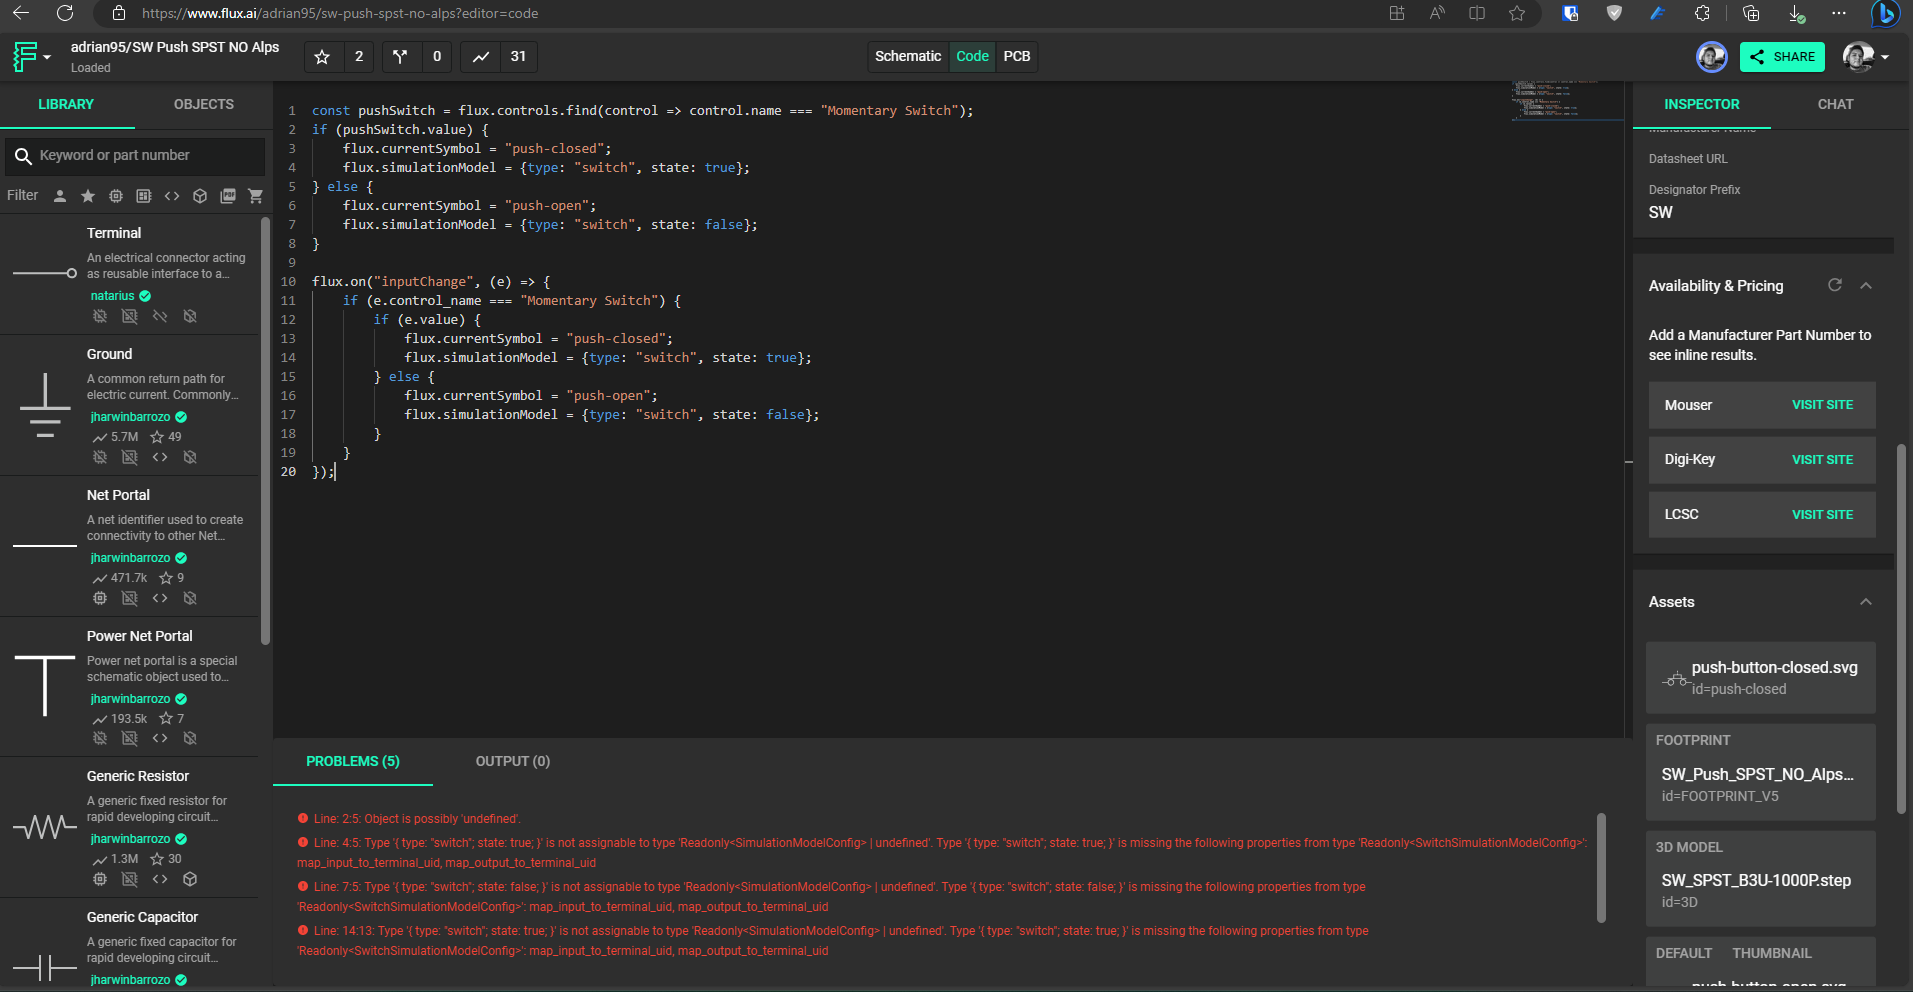
Task: Click the Ground symbol thumbnail
Action: 45,405
